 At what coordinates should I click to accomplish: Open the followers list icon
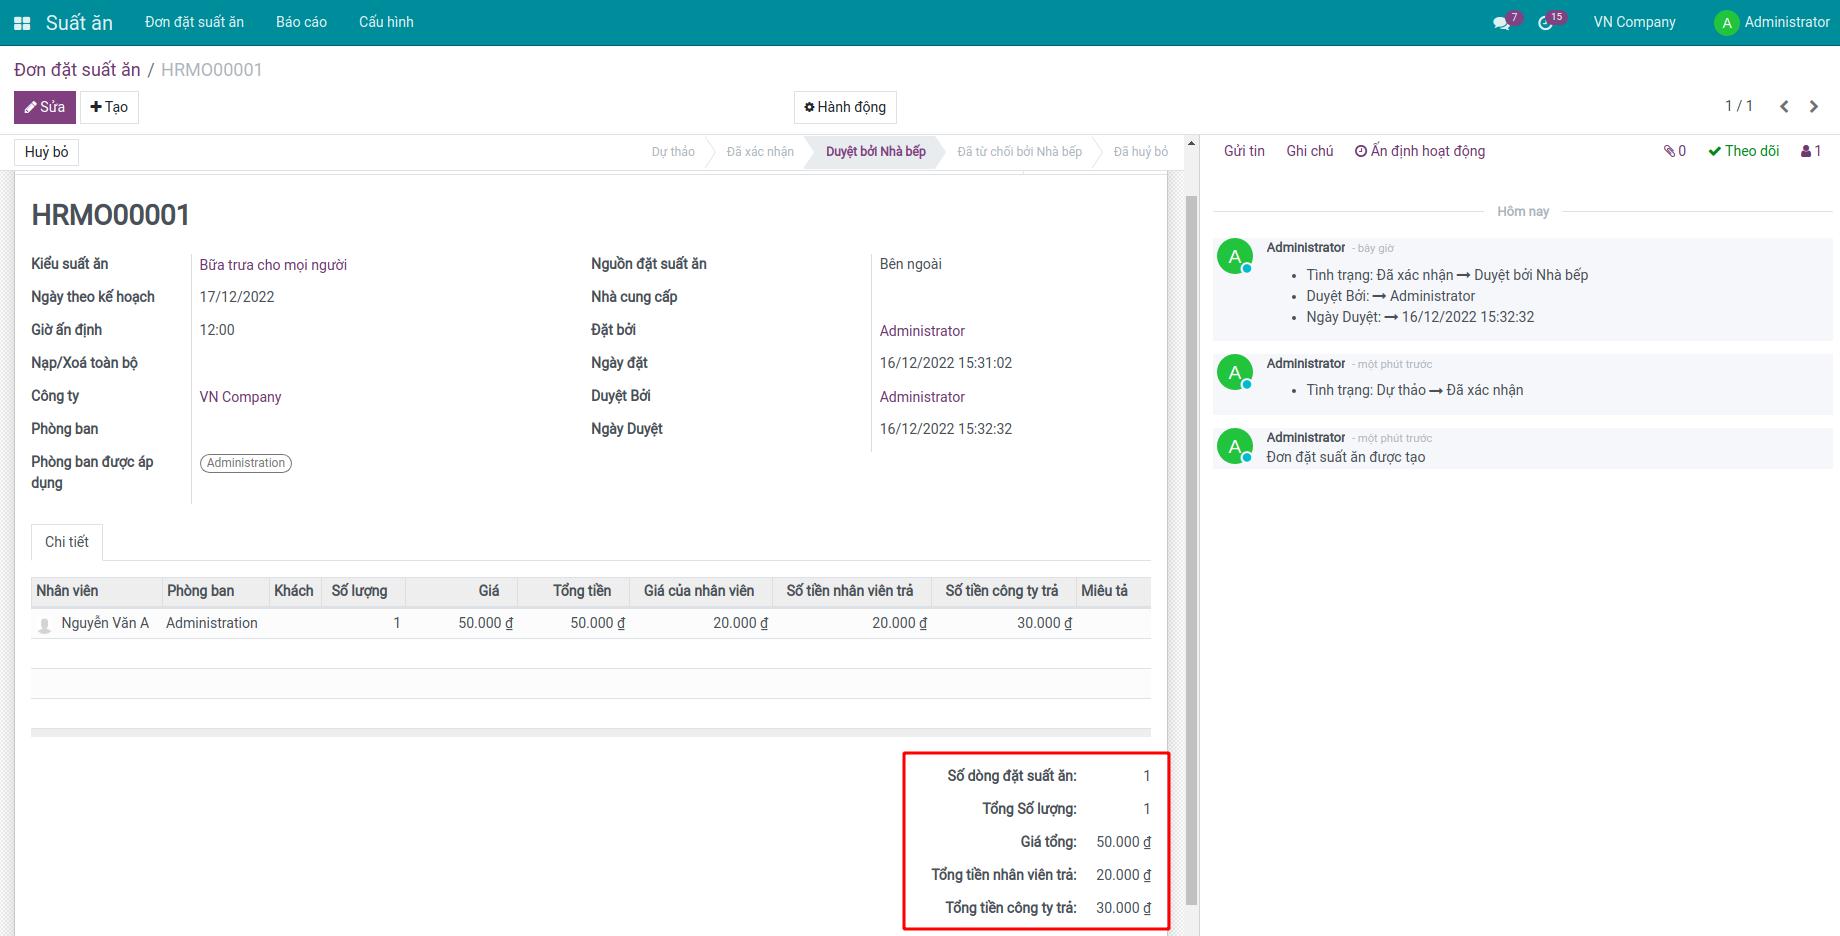1811,151
